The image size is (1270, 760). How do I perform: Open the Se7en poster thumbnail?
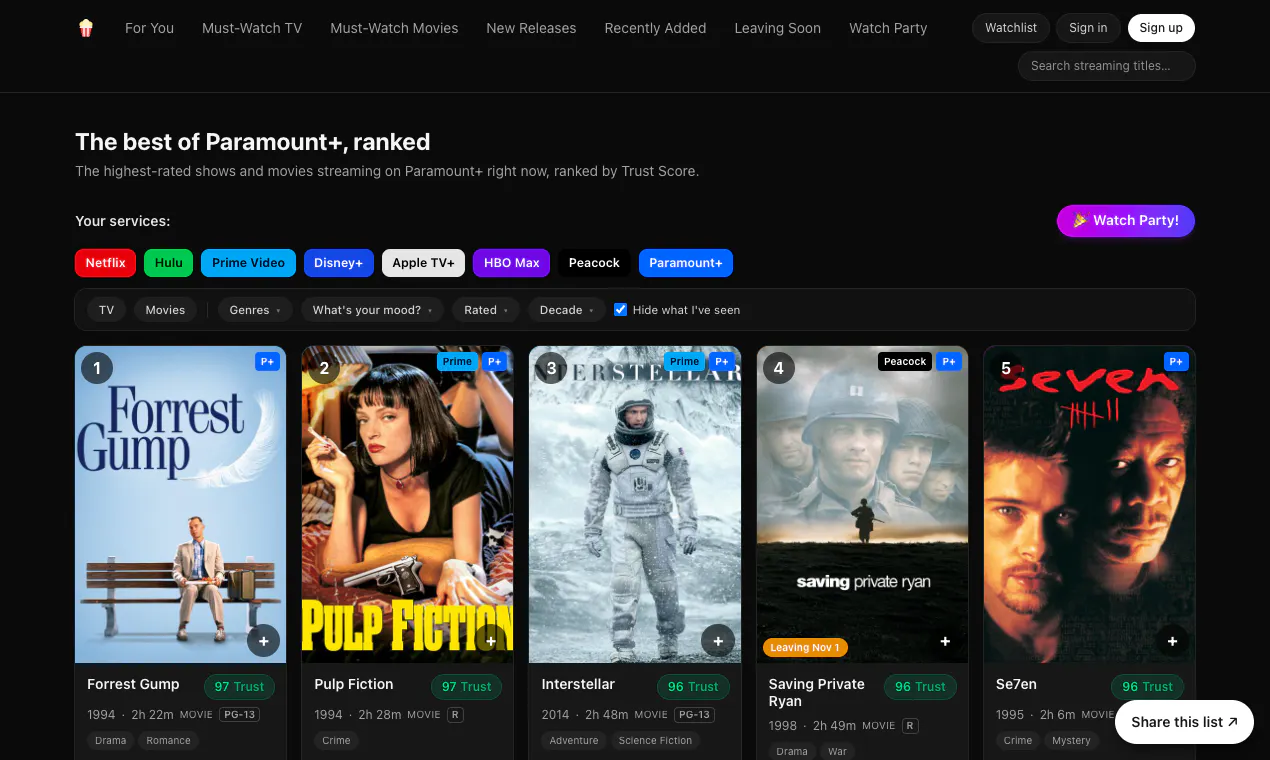coord(1089,504)
